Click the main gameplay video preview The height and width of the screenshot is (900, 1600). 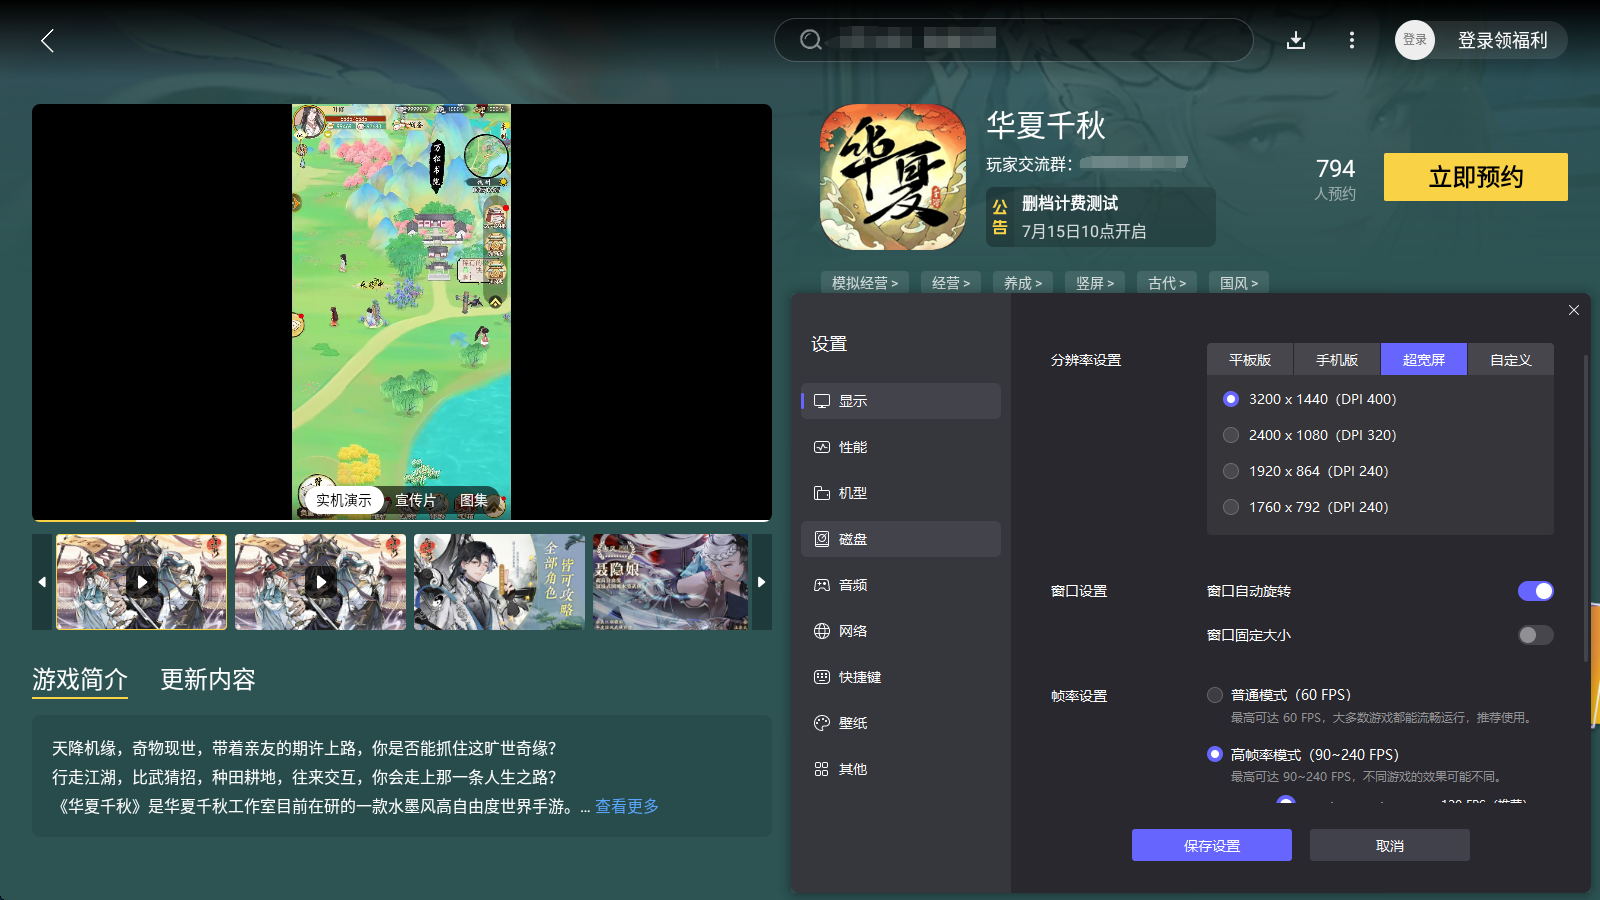tap(402, 311)
